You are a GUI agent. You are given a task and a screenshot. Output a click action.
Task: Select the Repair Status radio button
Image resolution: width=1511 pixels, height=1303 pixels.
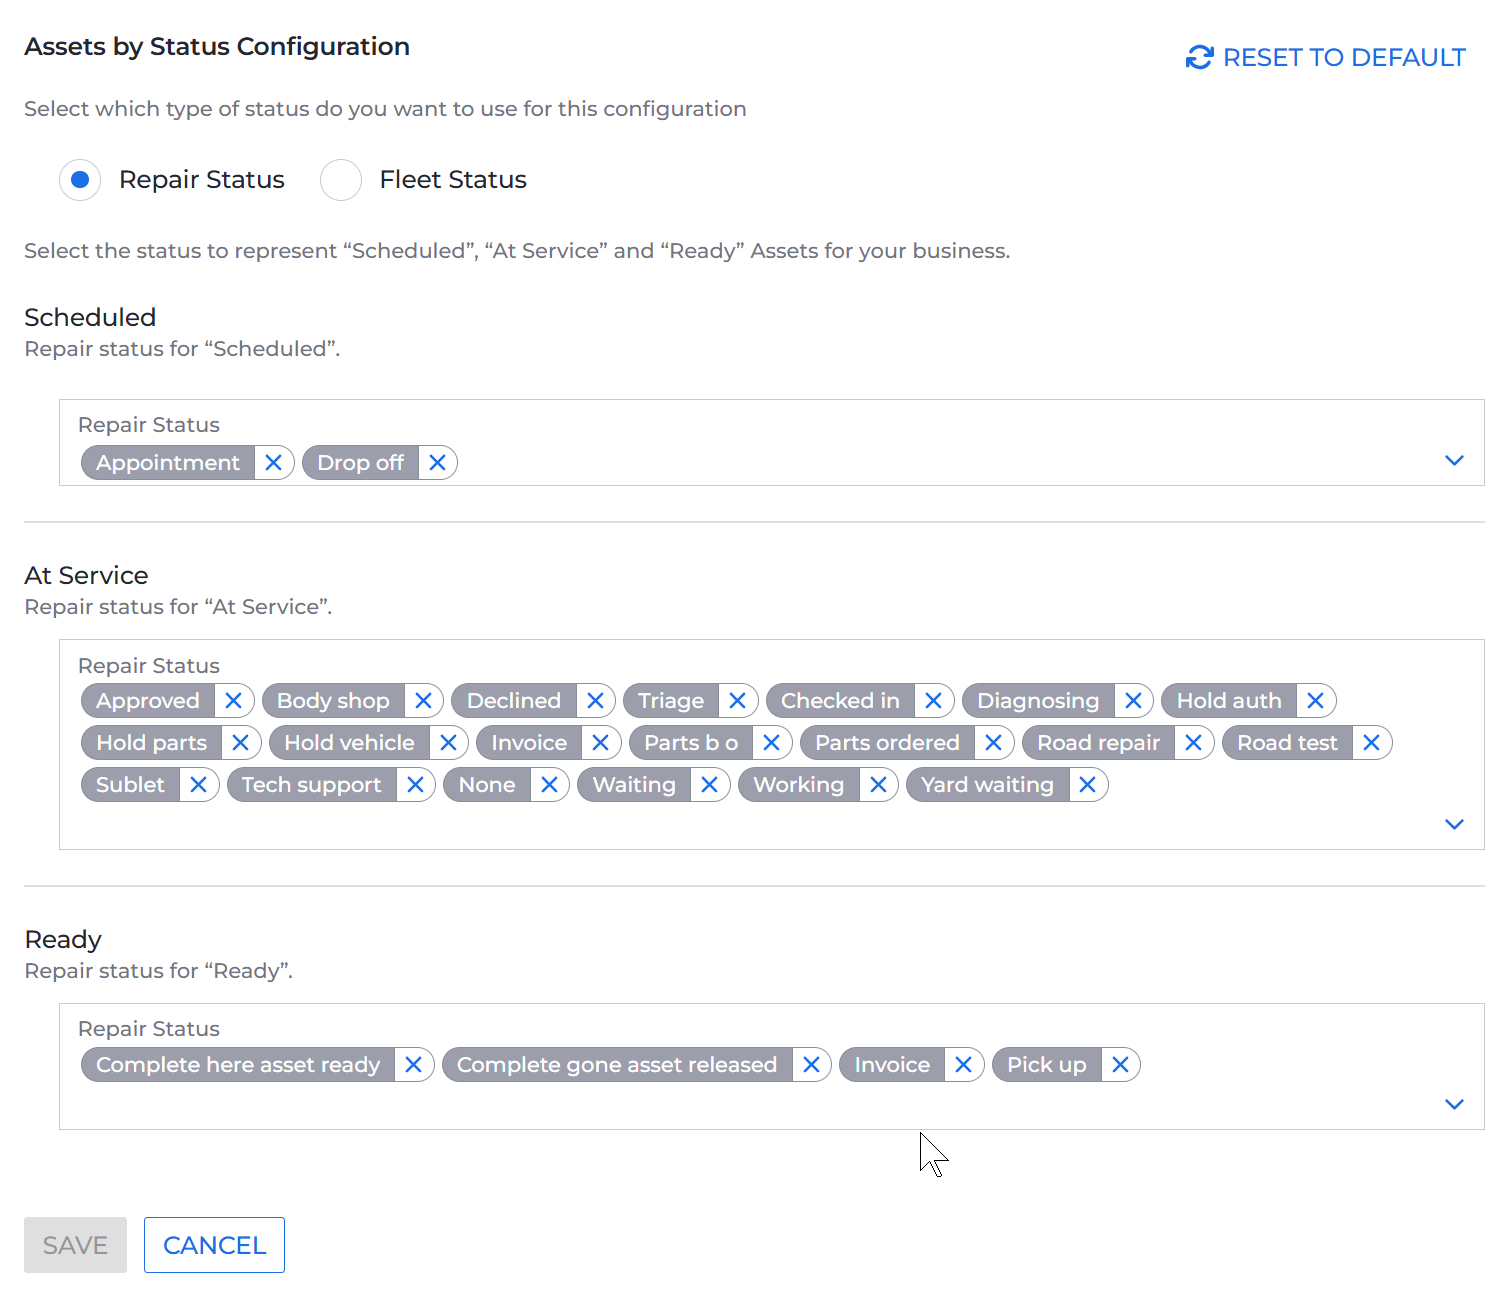coord(80,180)
